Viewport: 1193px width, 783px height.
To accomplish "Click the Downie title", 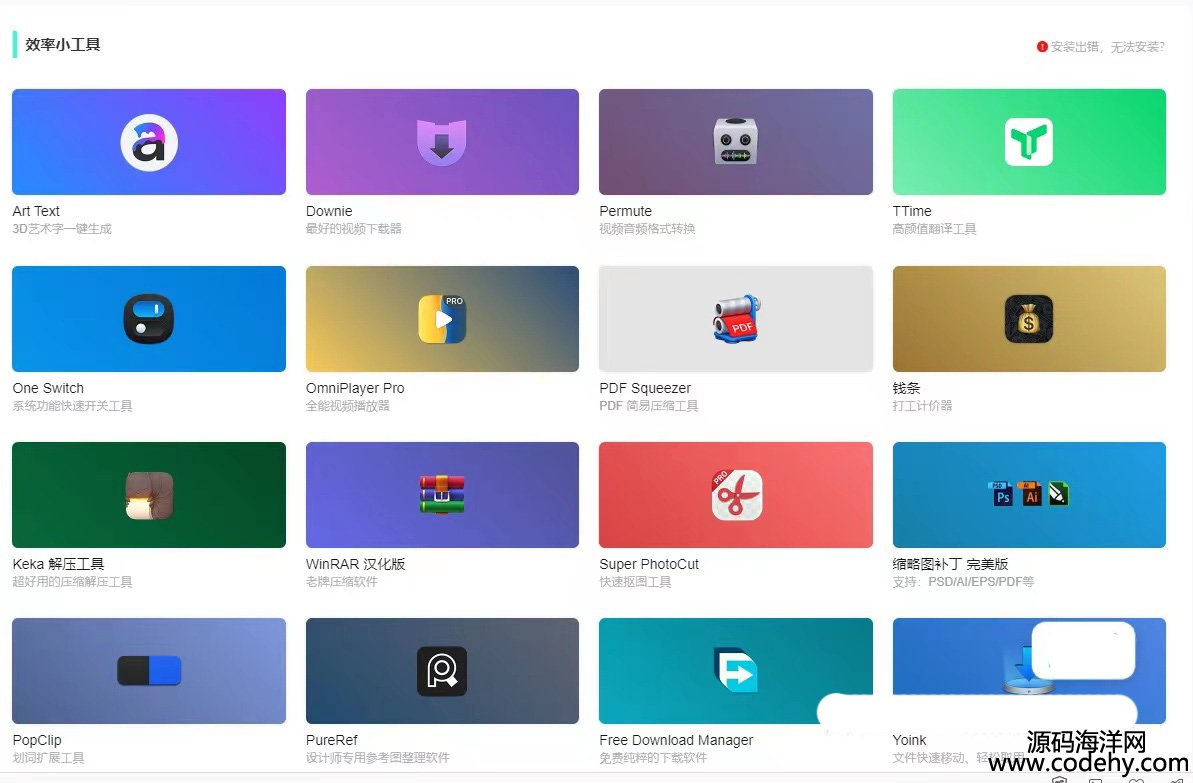I will pos(329,211).
